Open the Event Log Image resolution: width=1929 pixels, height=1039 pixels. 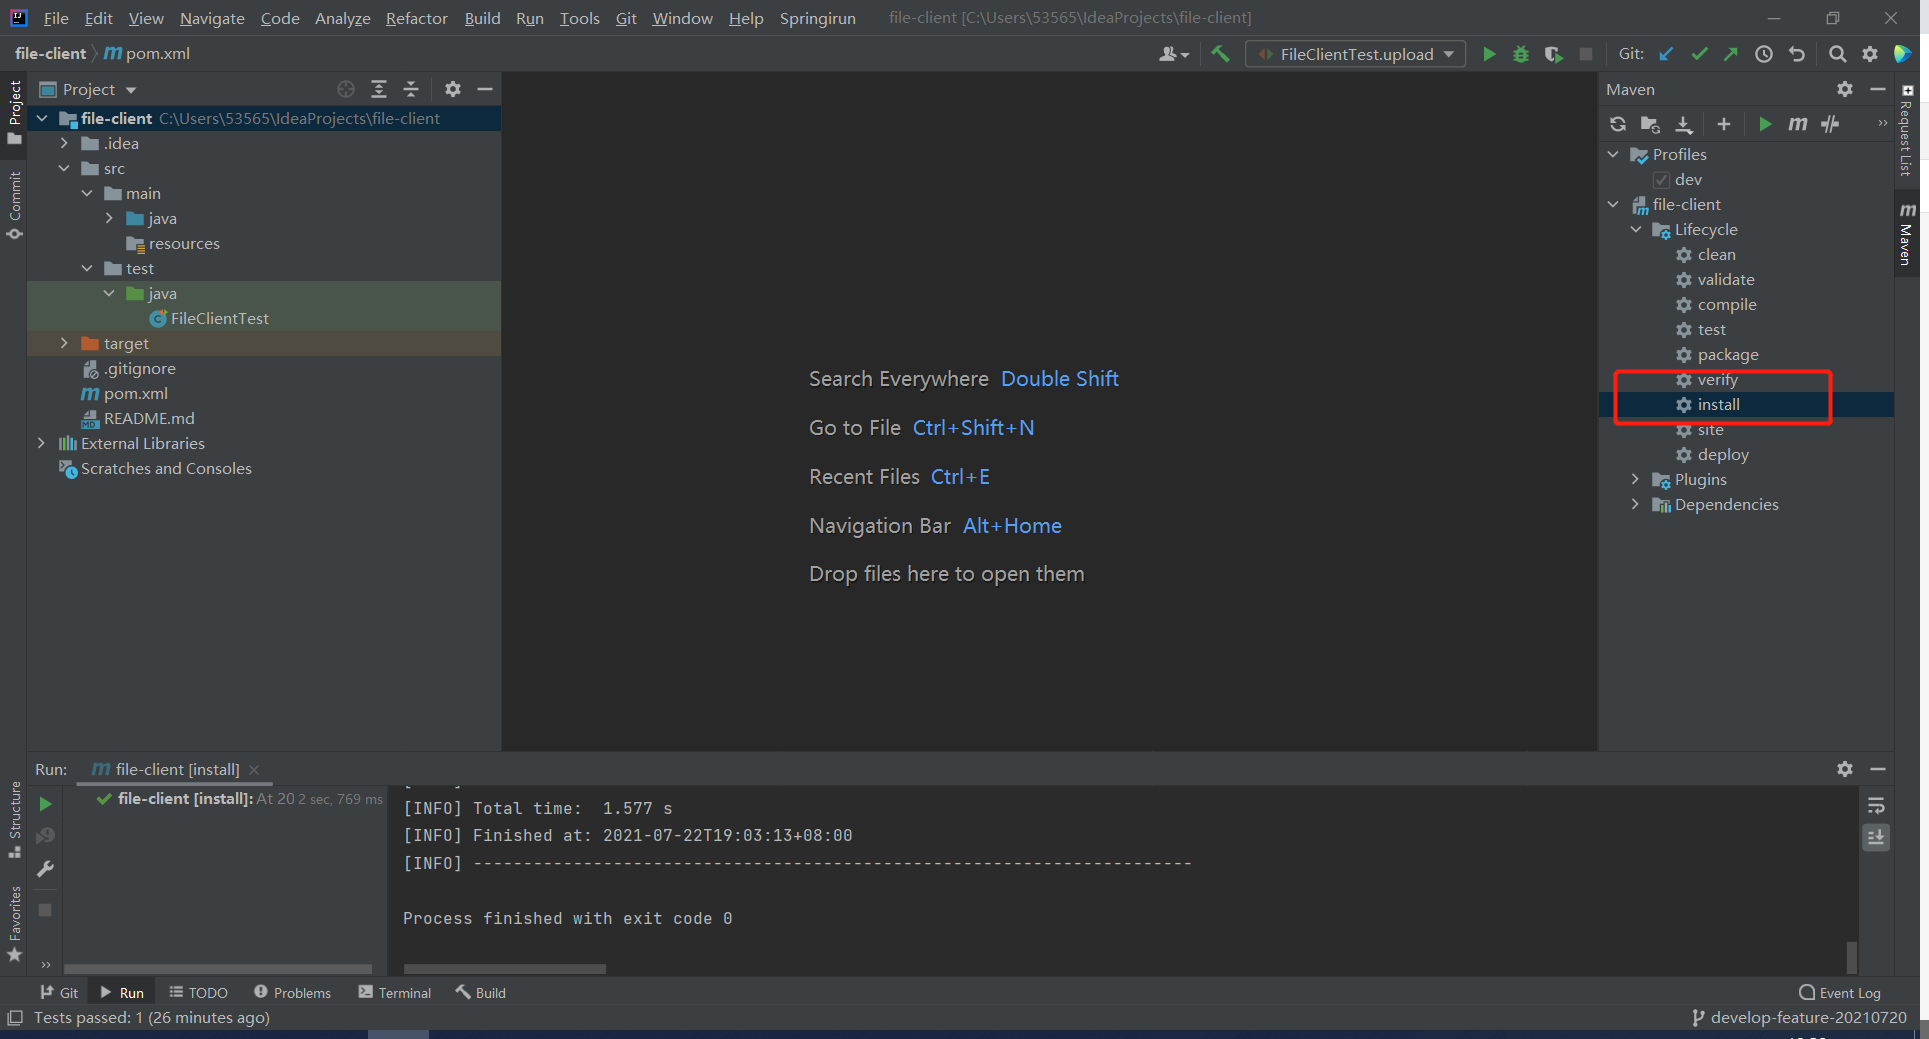pos(1839,992)
